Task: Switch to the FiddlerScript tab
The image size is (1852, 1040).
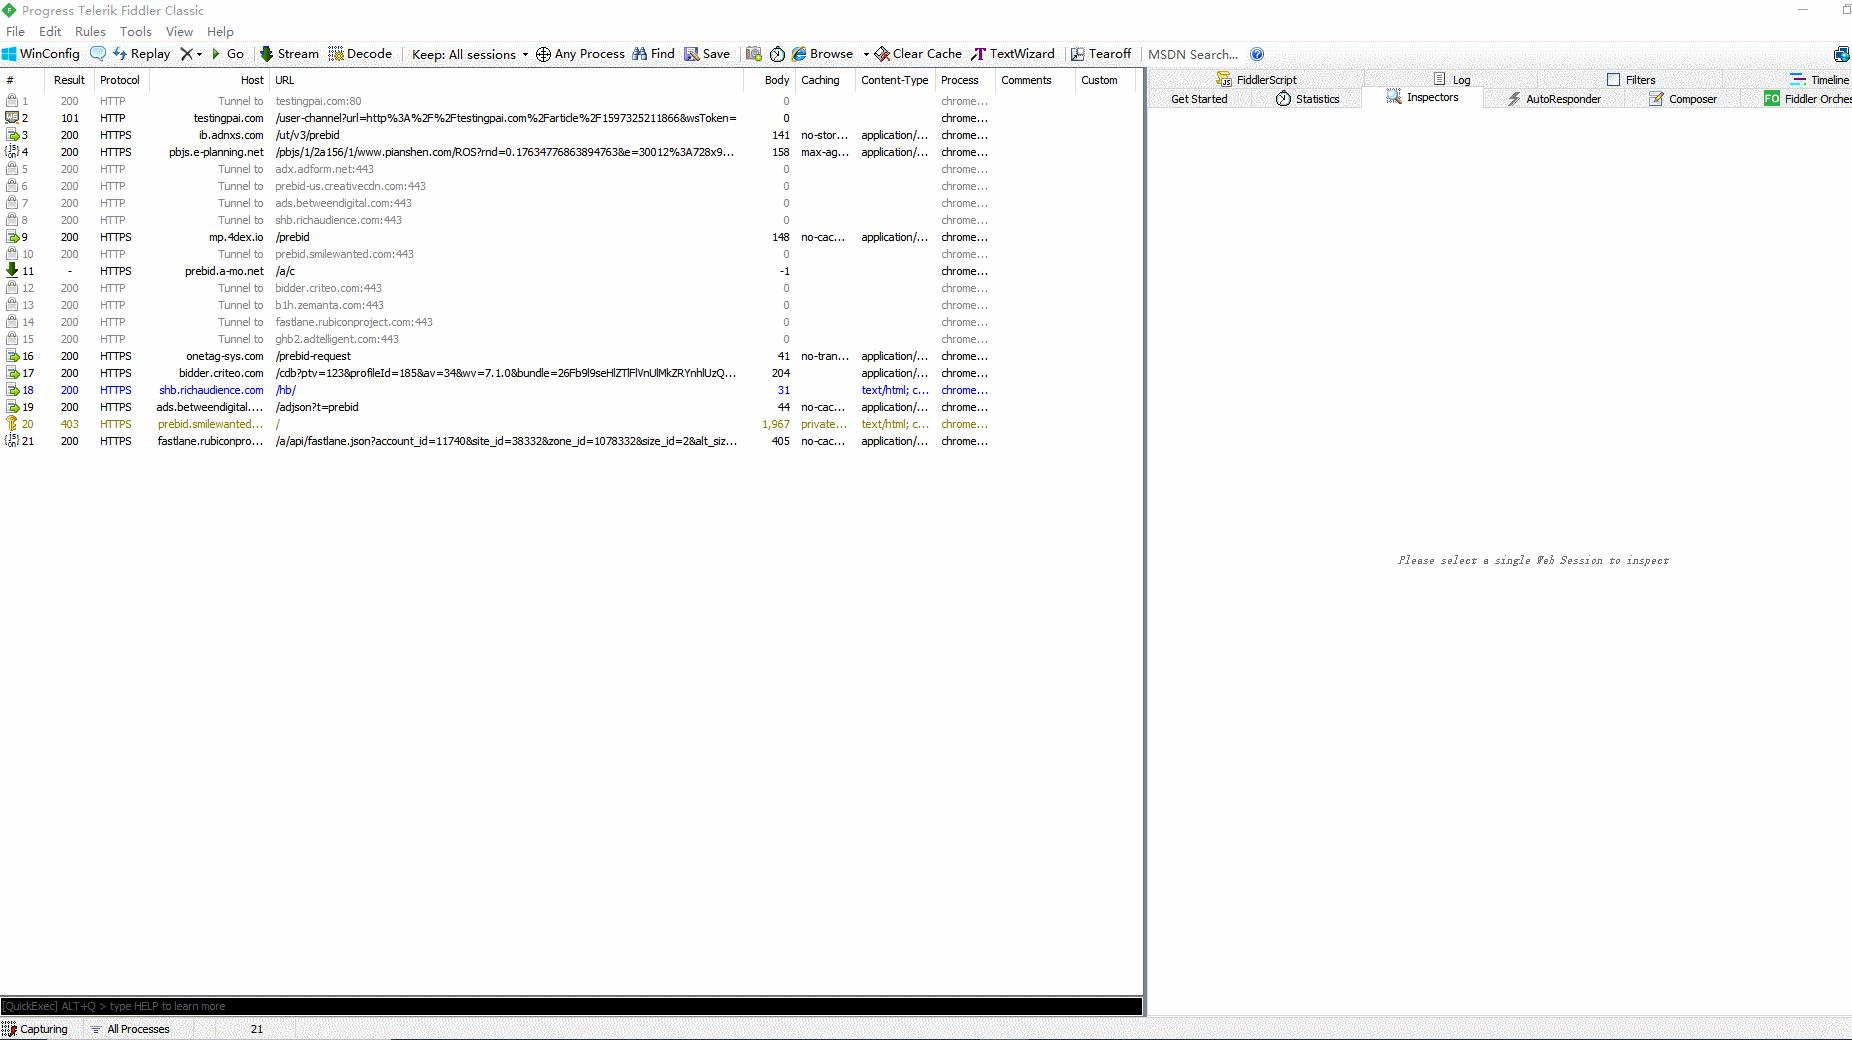Action: coord(1256,79)
